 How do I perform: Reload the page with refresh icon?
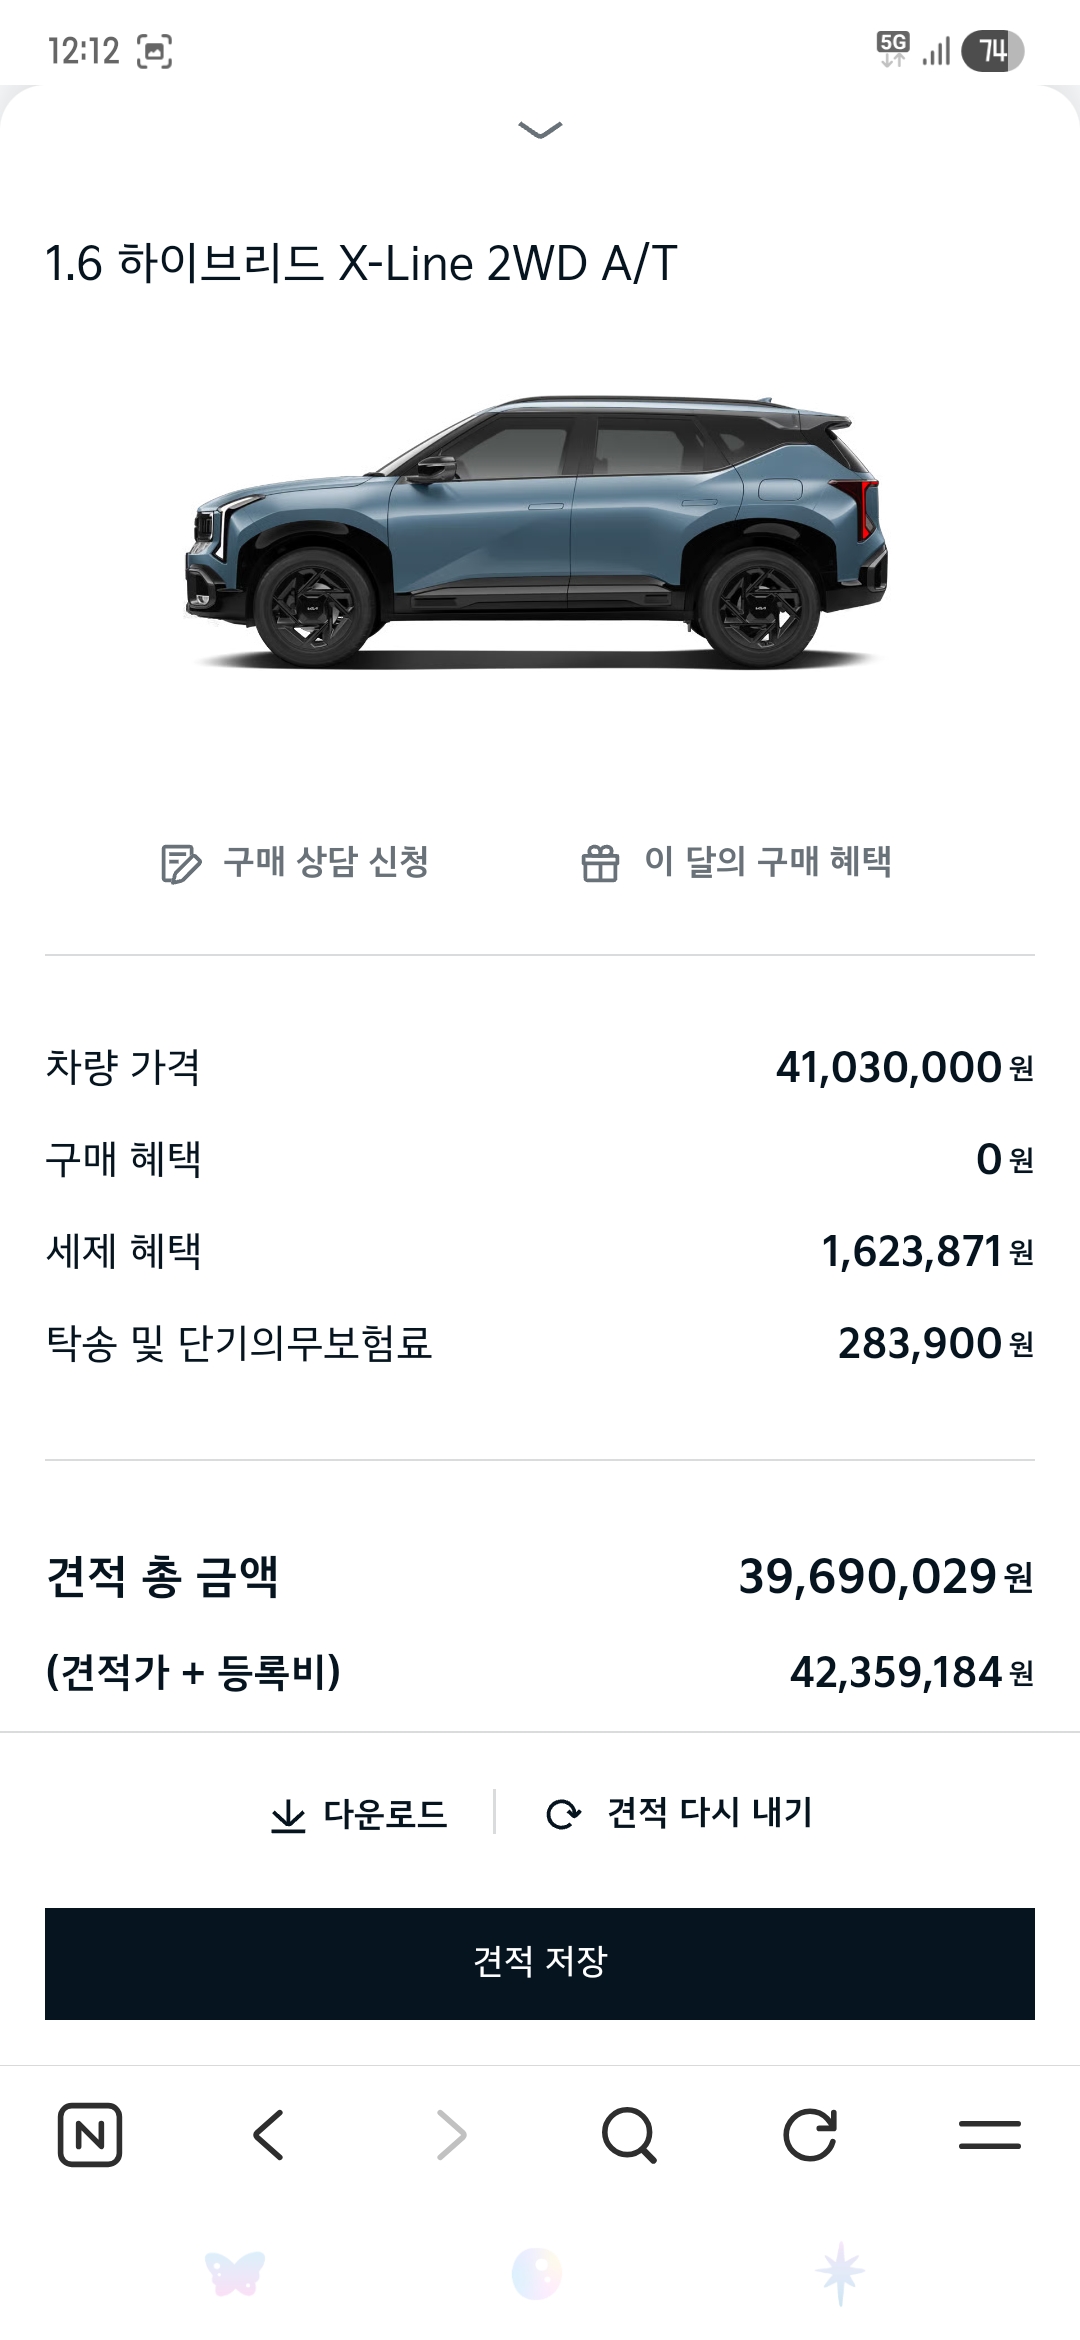809,2135
